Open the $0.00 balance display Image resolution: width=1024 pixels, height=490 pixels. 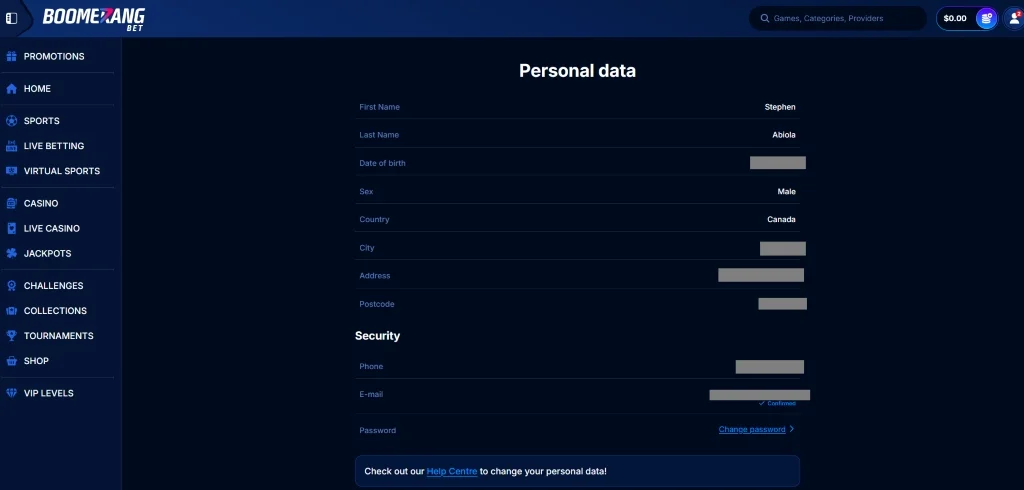[x=955, y=18]
